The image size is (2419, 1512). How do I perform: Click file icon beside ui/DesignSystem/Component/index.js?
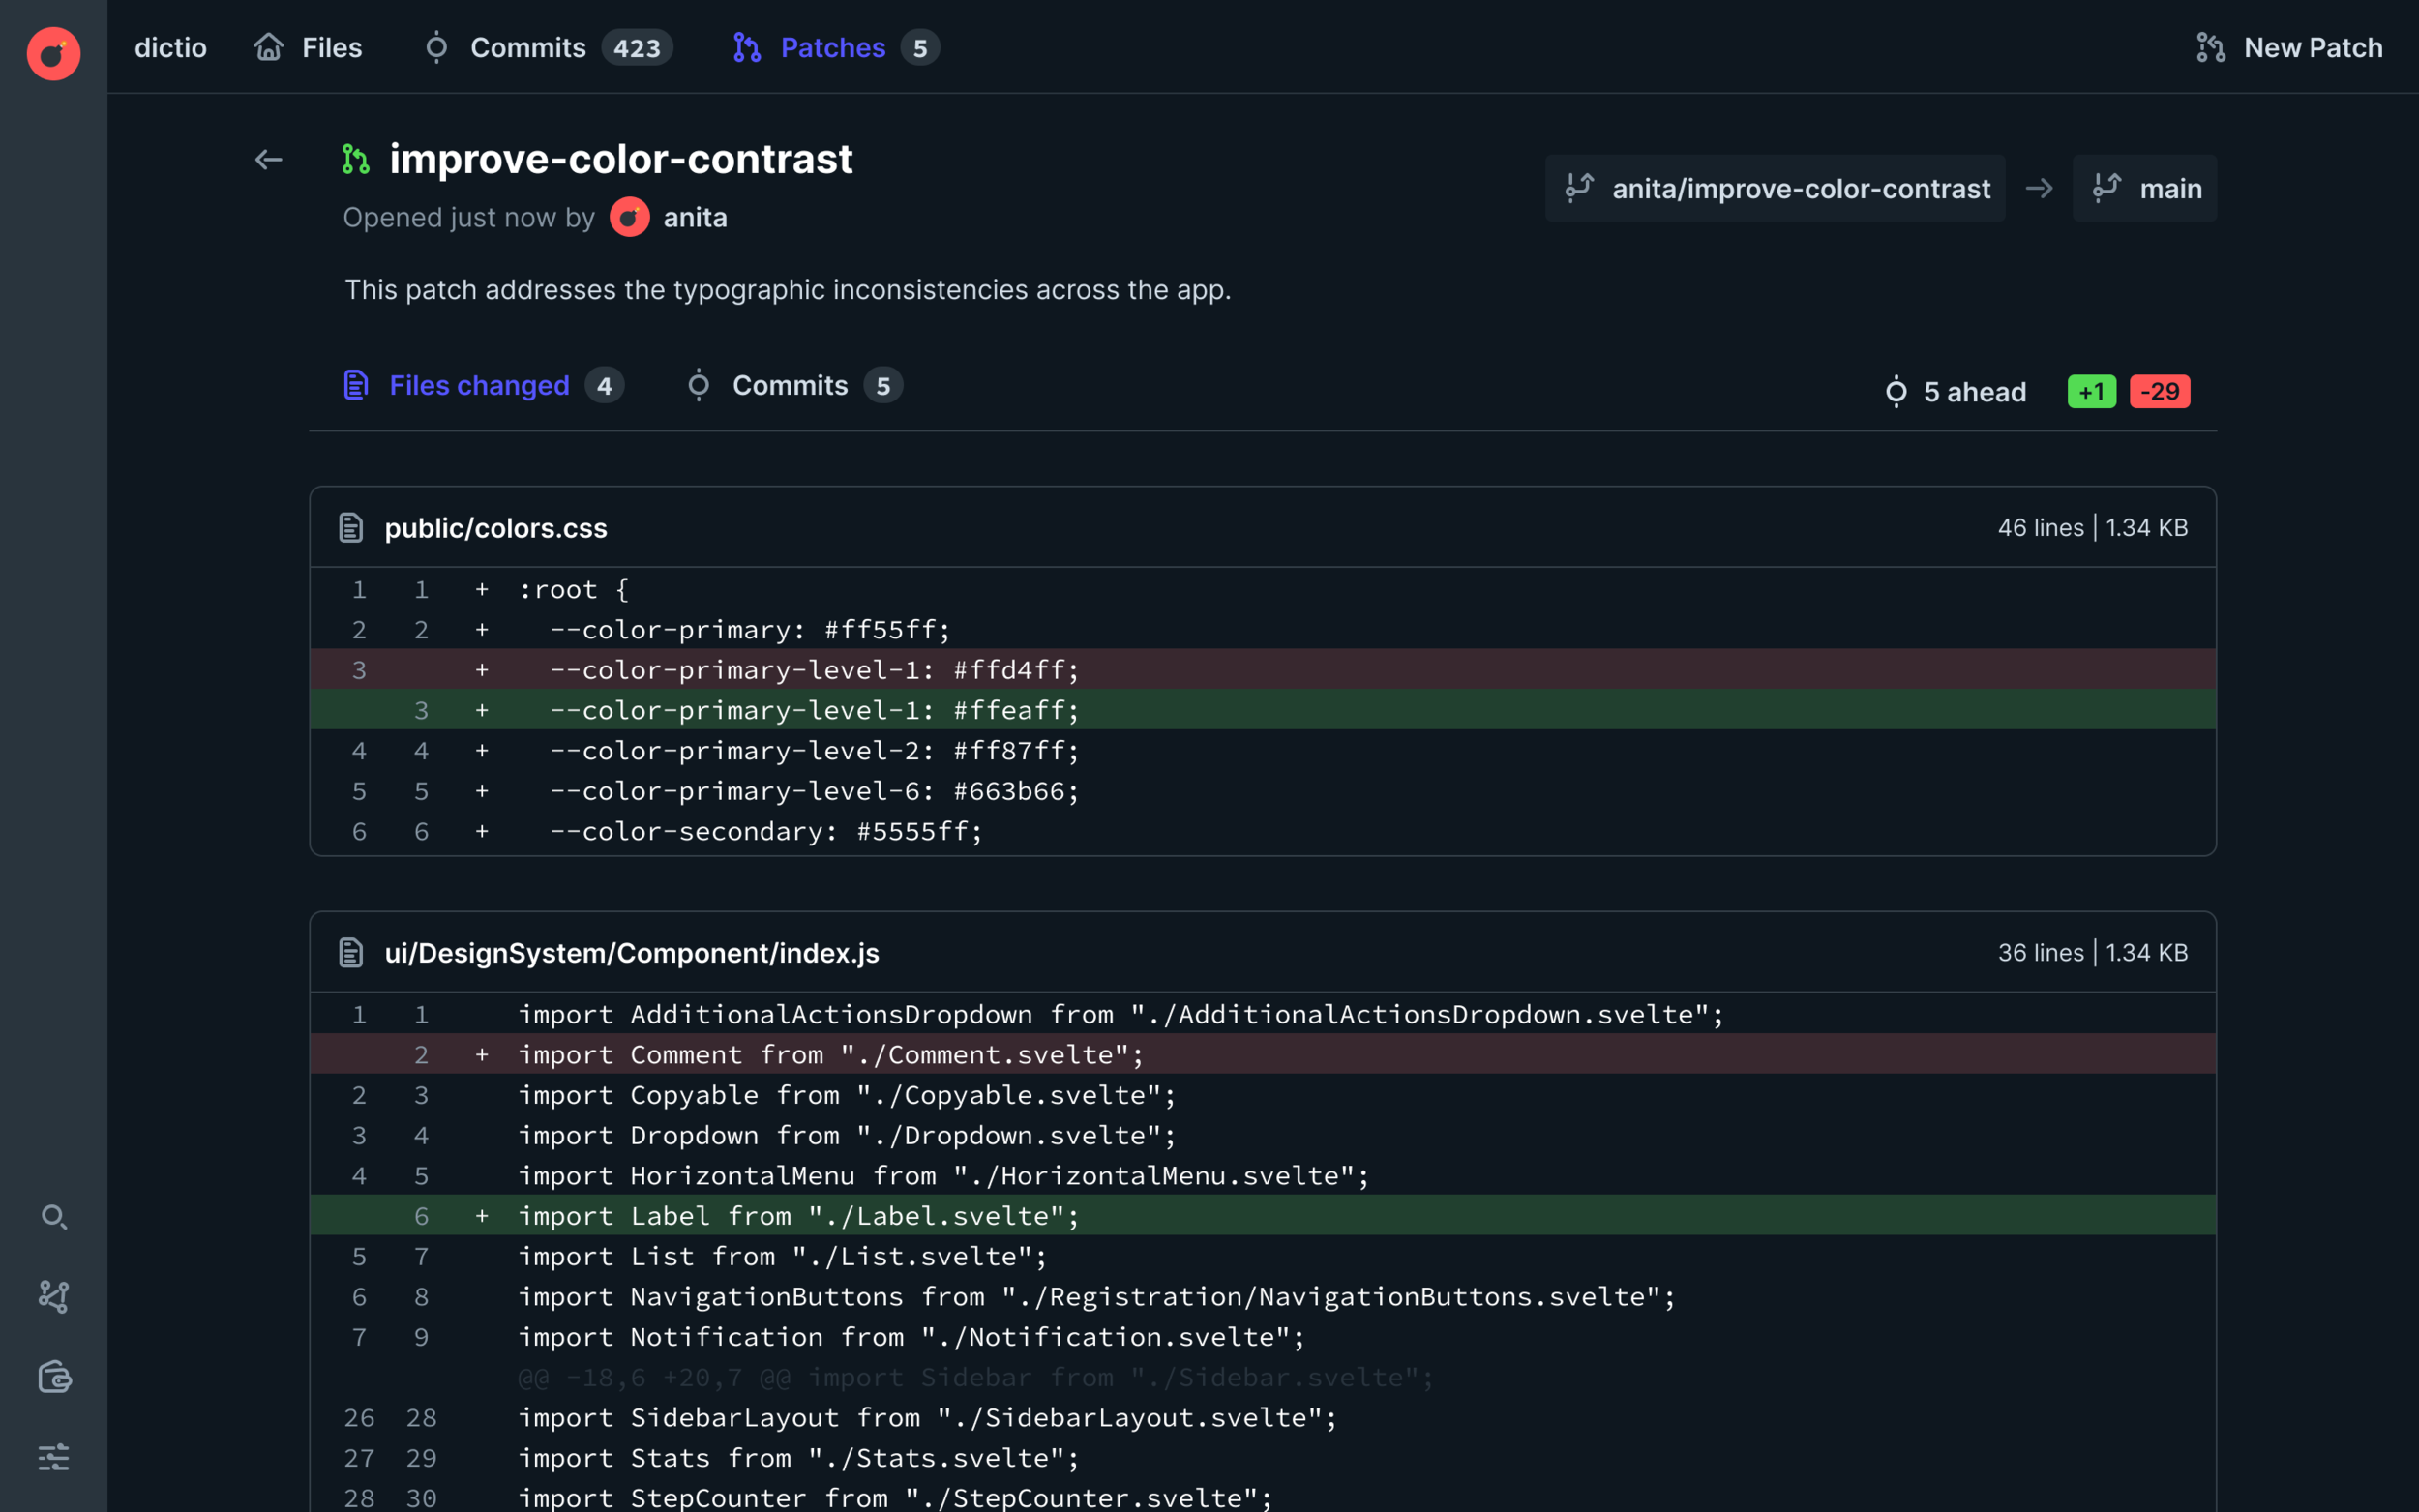(351, 953)
